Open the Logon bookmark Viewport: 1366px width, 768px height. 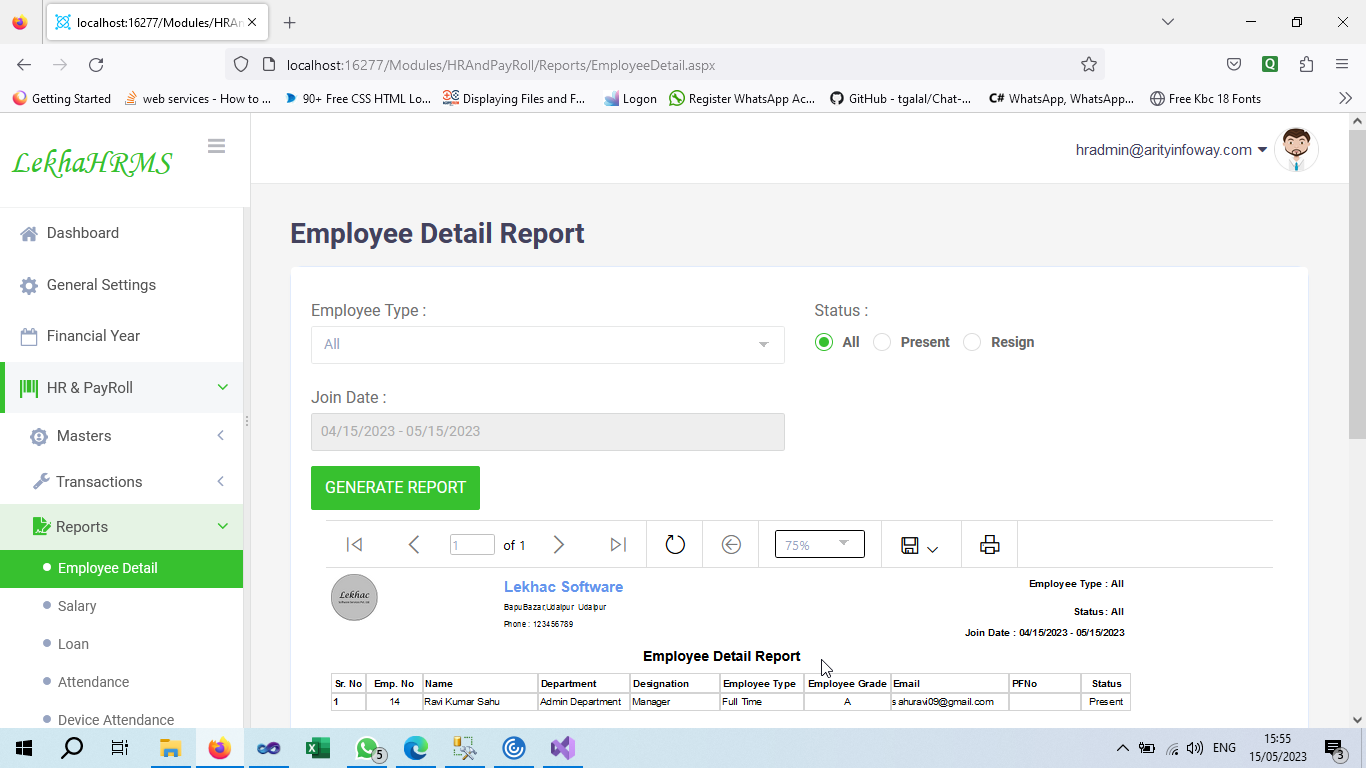tap(631, 99)
